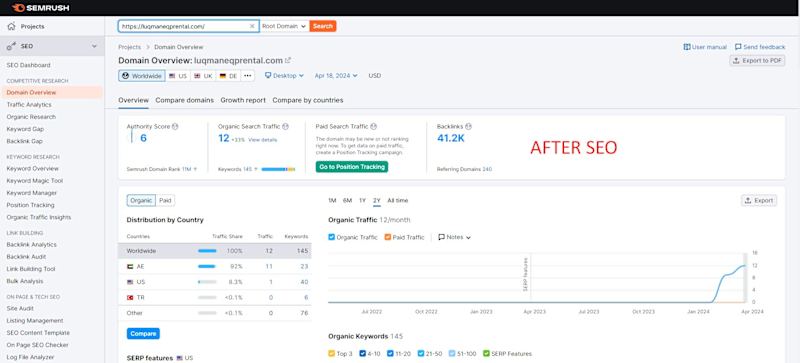Expand the Desktop device dropdown

point(284,76)
